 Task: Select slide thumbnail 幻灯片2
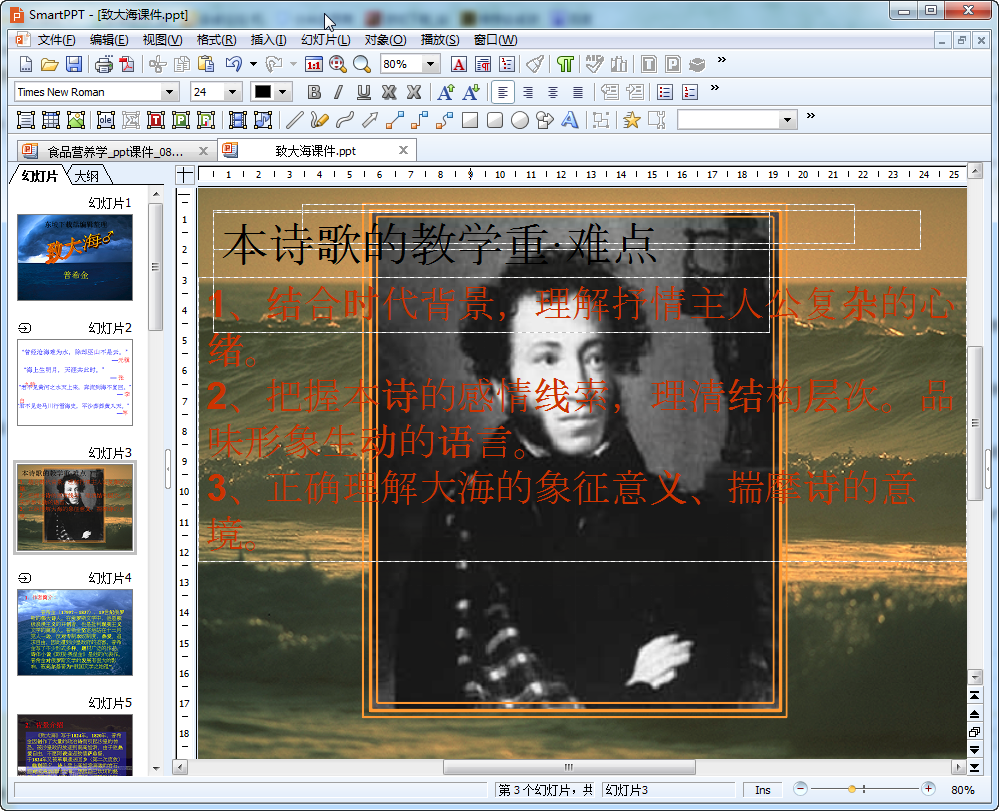pyautogui.click(x=75, y=382)
